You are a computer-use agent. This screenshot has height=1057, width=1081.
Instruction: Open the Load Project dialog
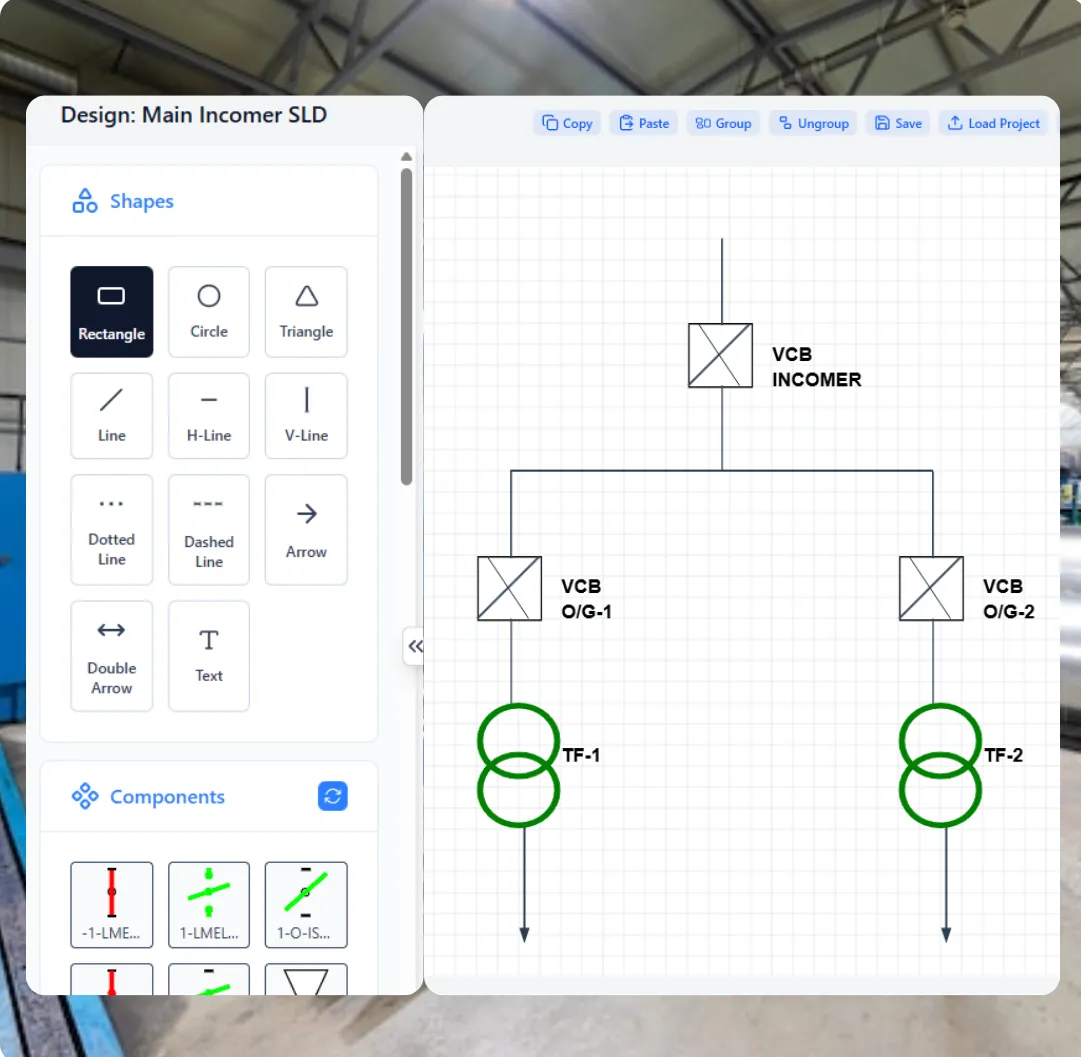pyautogui.click(x=993, y=123)
